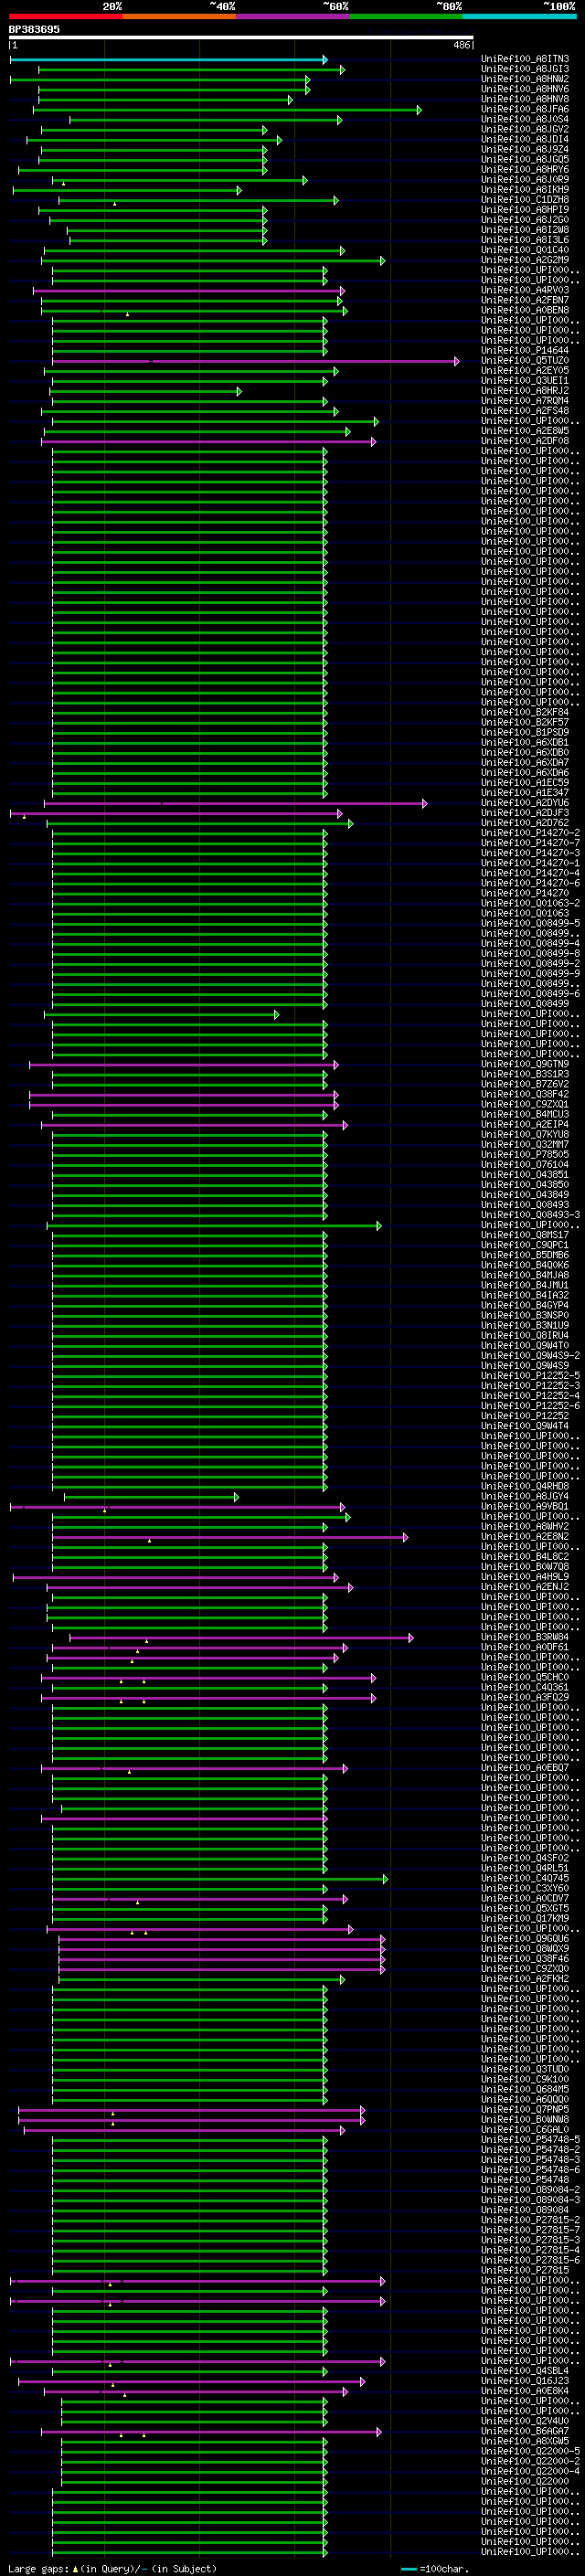Click the red 20% identity color segment
The height and width of the screenshot is (2576, 585).
[x=66, y=16]
